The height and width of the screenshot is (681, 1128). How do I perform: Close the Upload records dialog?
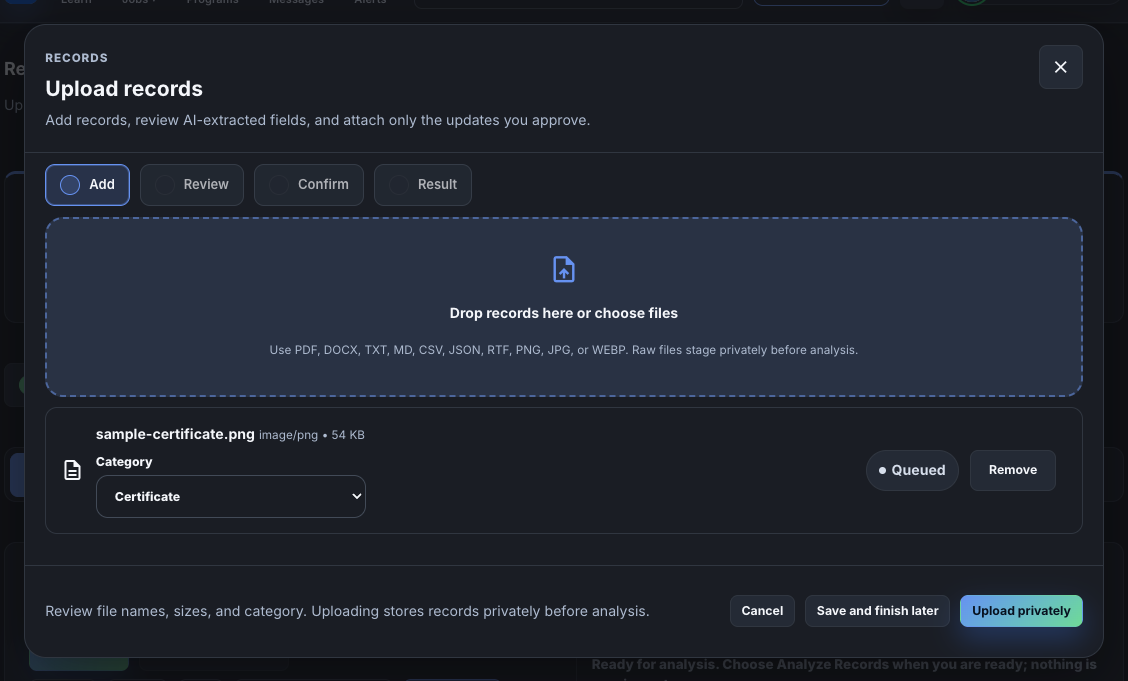(x=1060, y=67)
